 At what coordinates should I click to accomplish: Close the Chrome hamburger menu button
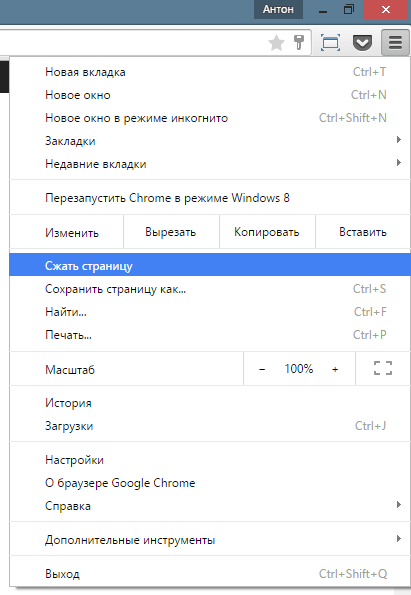(x=395, y=42)
